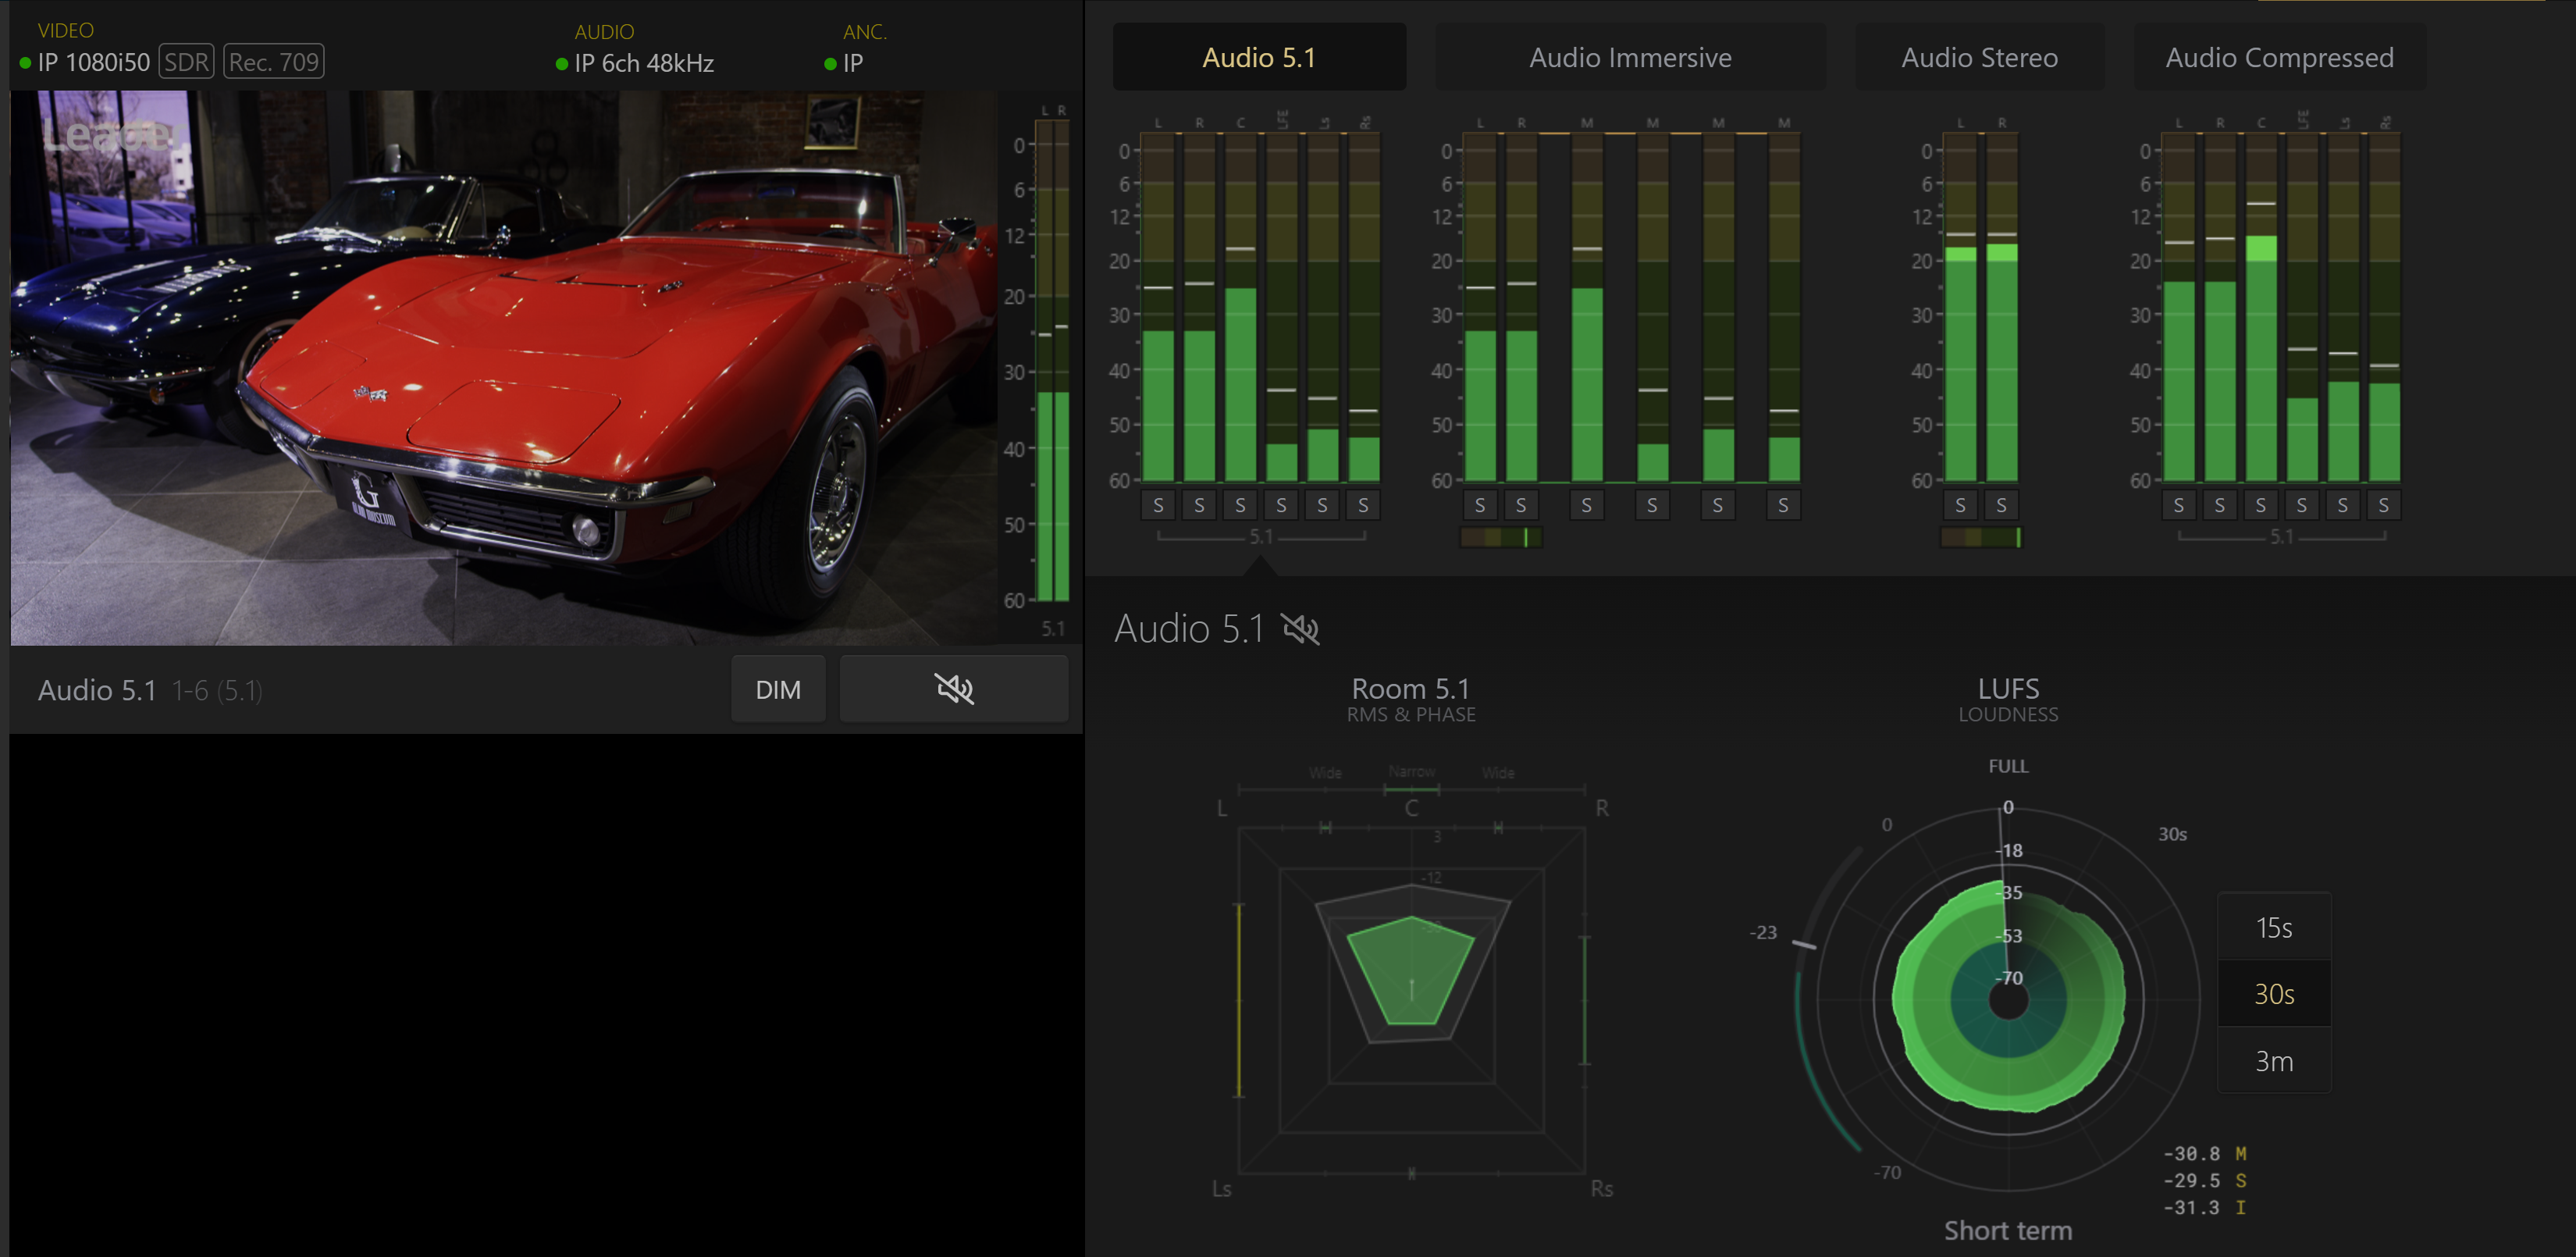This screenshot has height=1257, width=2576.
Task: Click the 5.1 grouping label under Audio 5.1 meters
Action: (1261, 537)
